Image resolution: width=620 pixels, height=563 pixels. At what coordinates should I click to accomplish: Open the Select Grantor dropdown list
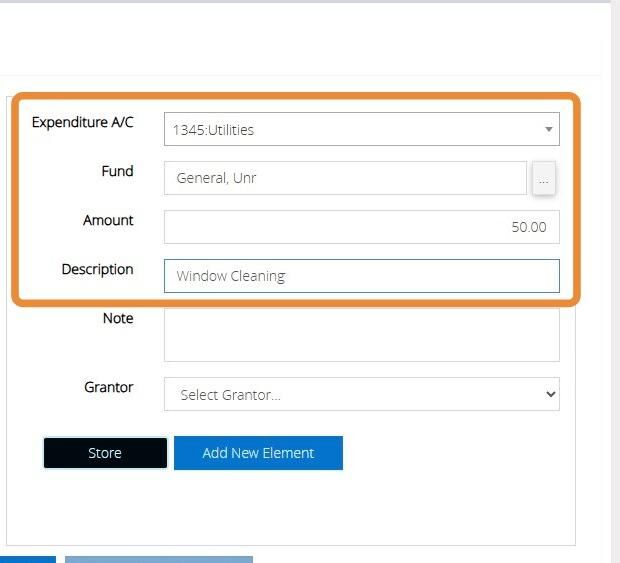pos(361,394)
